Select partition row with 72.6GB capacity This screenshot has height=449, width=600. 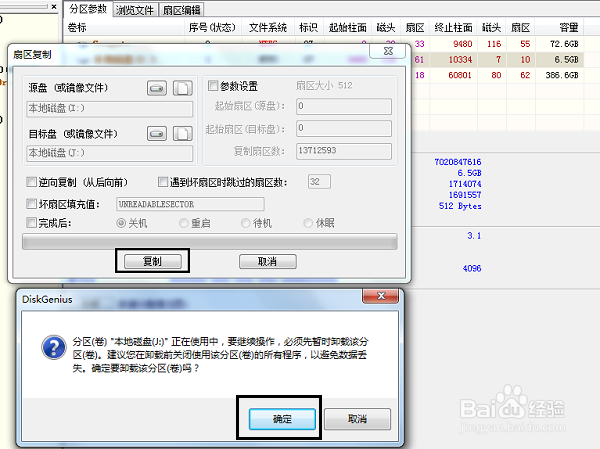coord(497,44)
